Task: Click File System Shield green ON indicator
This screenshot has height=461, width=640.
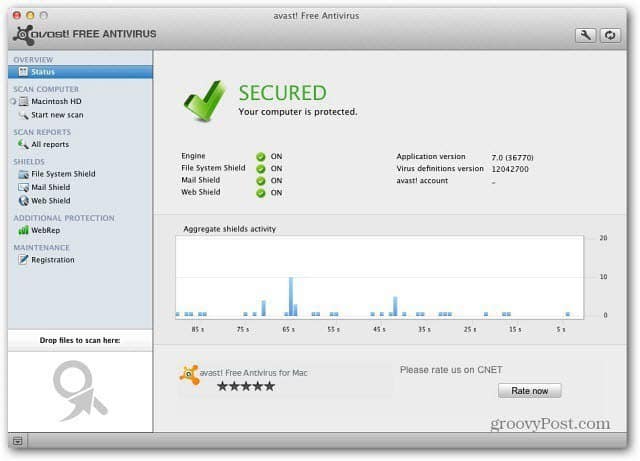Action: pos(261,169)
